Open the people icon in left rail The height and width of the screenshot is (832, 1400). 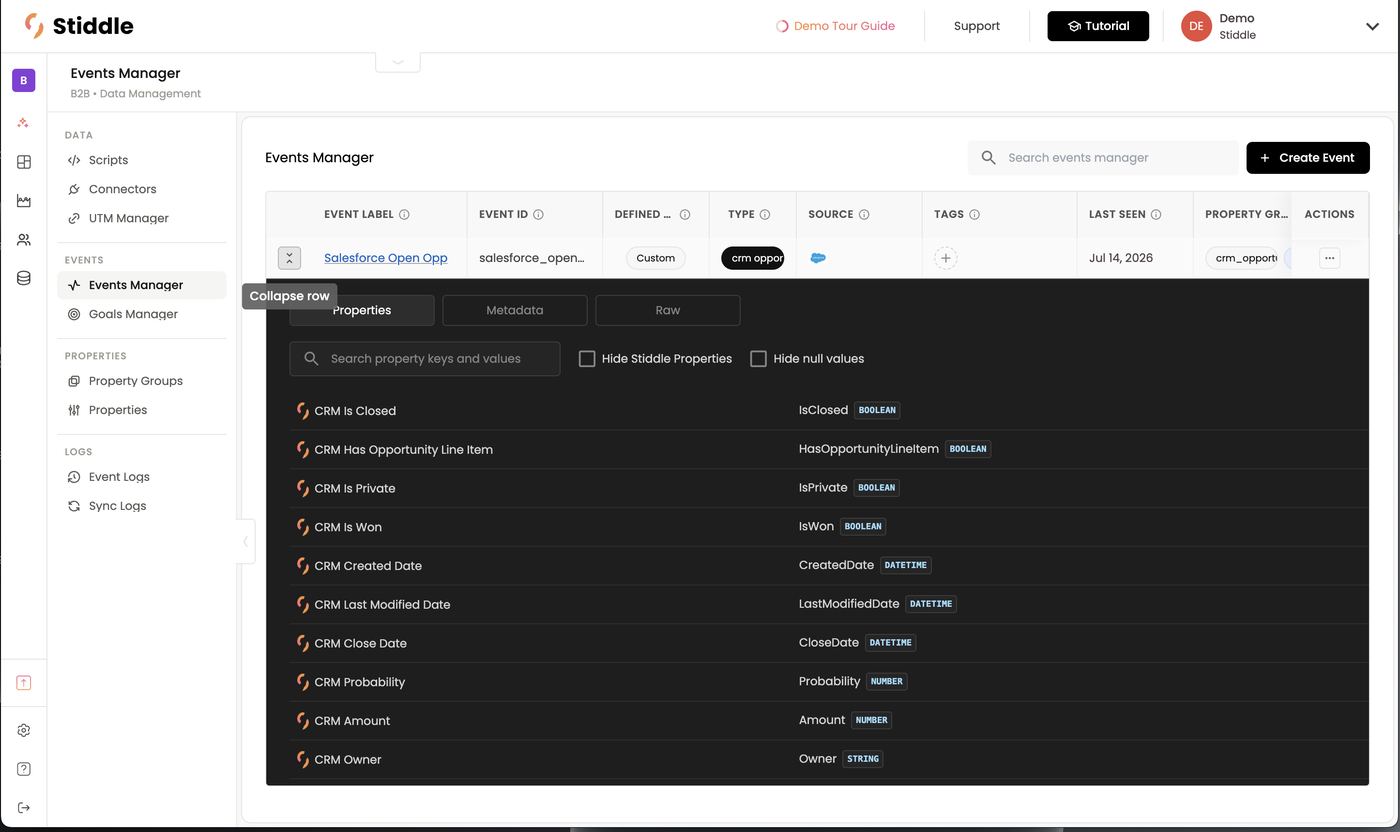tap(24, 240)
